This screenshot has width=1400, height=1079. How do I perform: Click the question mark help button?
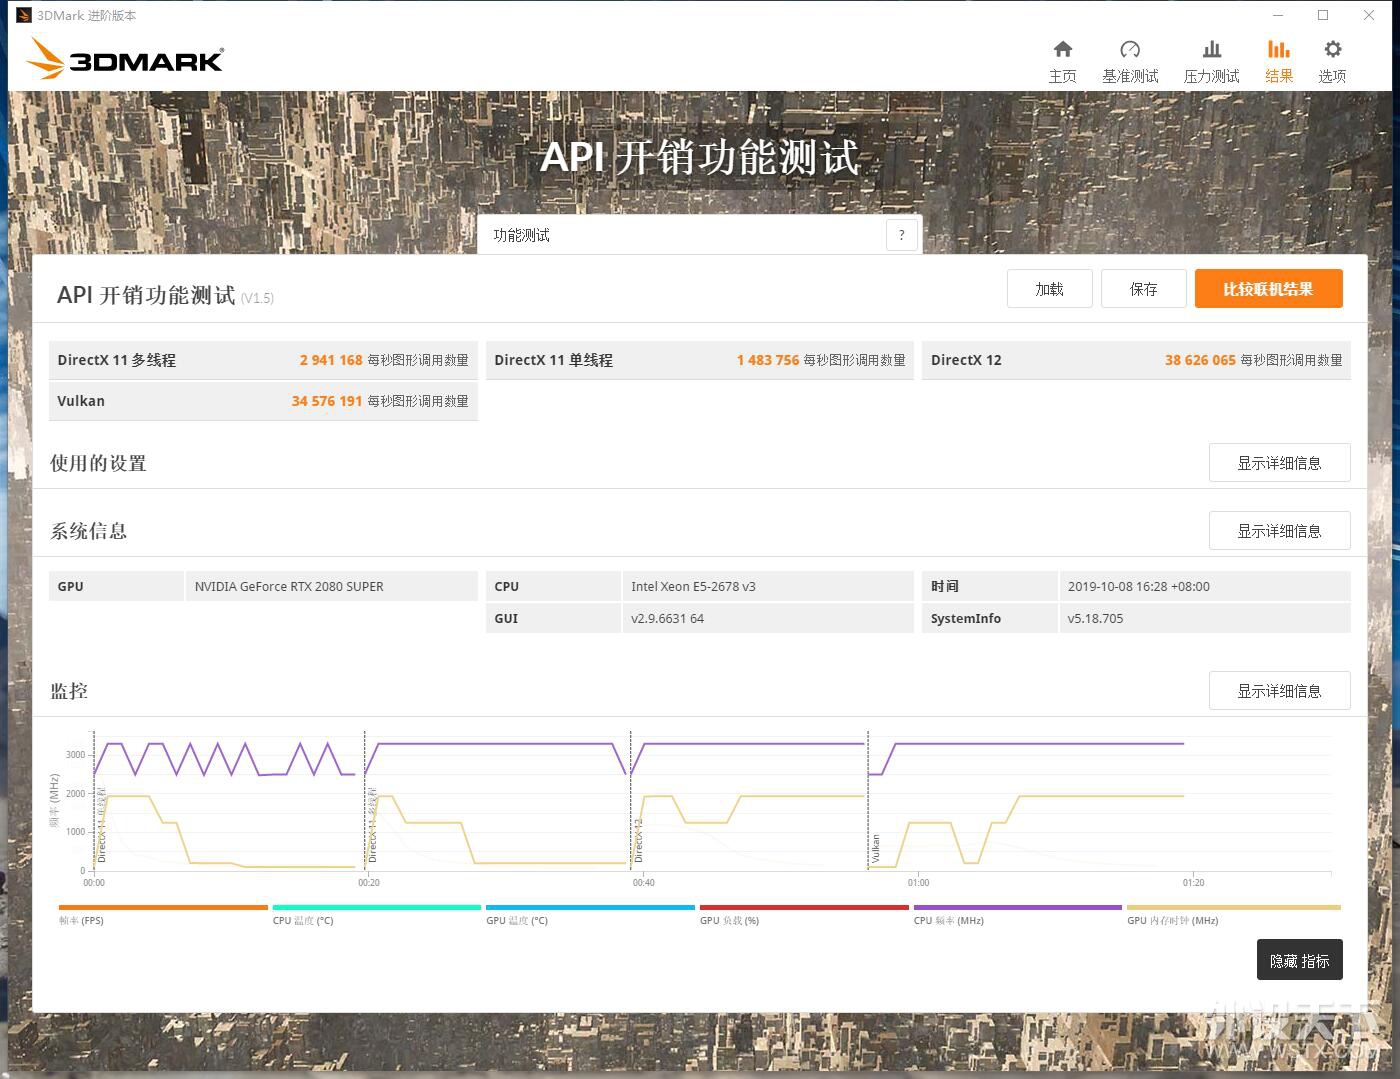[901, 235]
